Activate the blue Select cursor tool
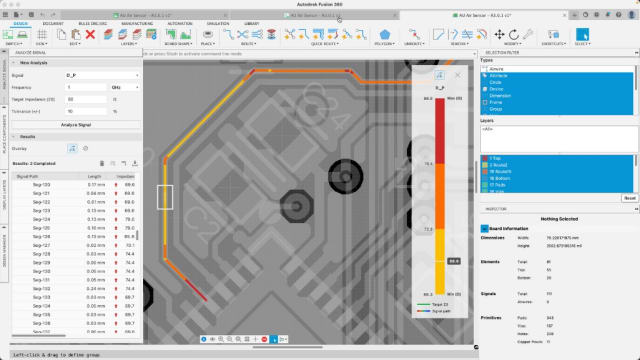Viewport: 640px width, 360px height. (x=582, y=35)
